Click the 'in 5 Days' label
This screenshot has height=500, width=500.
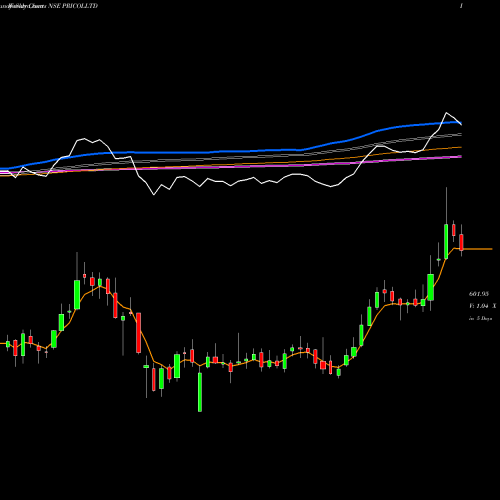[x=480, y=318]
